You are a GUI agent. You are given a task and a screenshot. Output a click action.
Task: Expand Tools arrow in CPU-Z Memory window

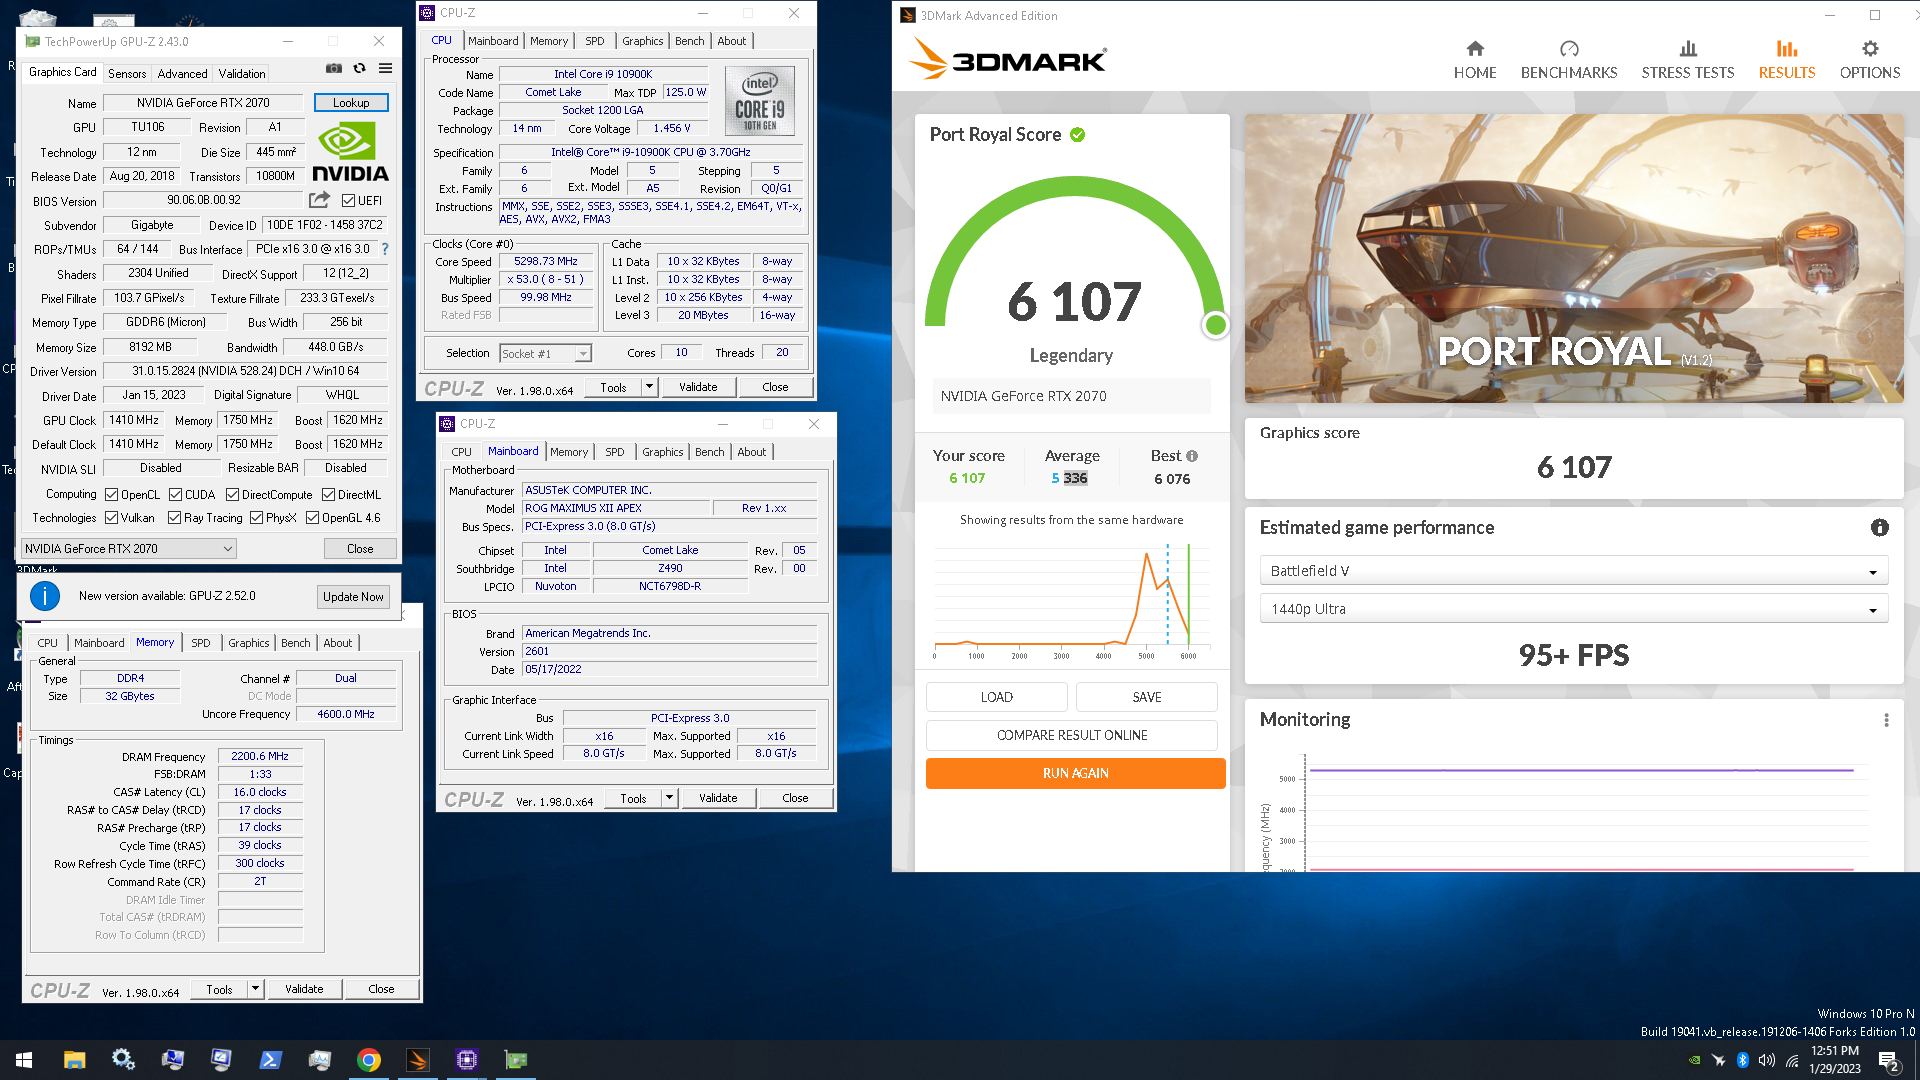tap(255, 989)
